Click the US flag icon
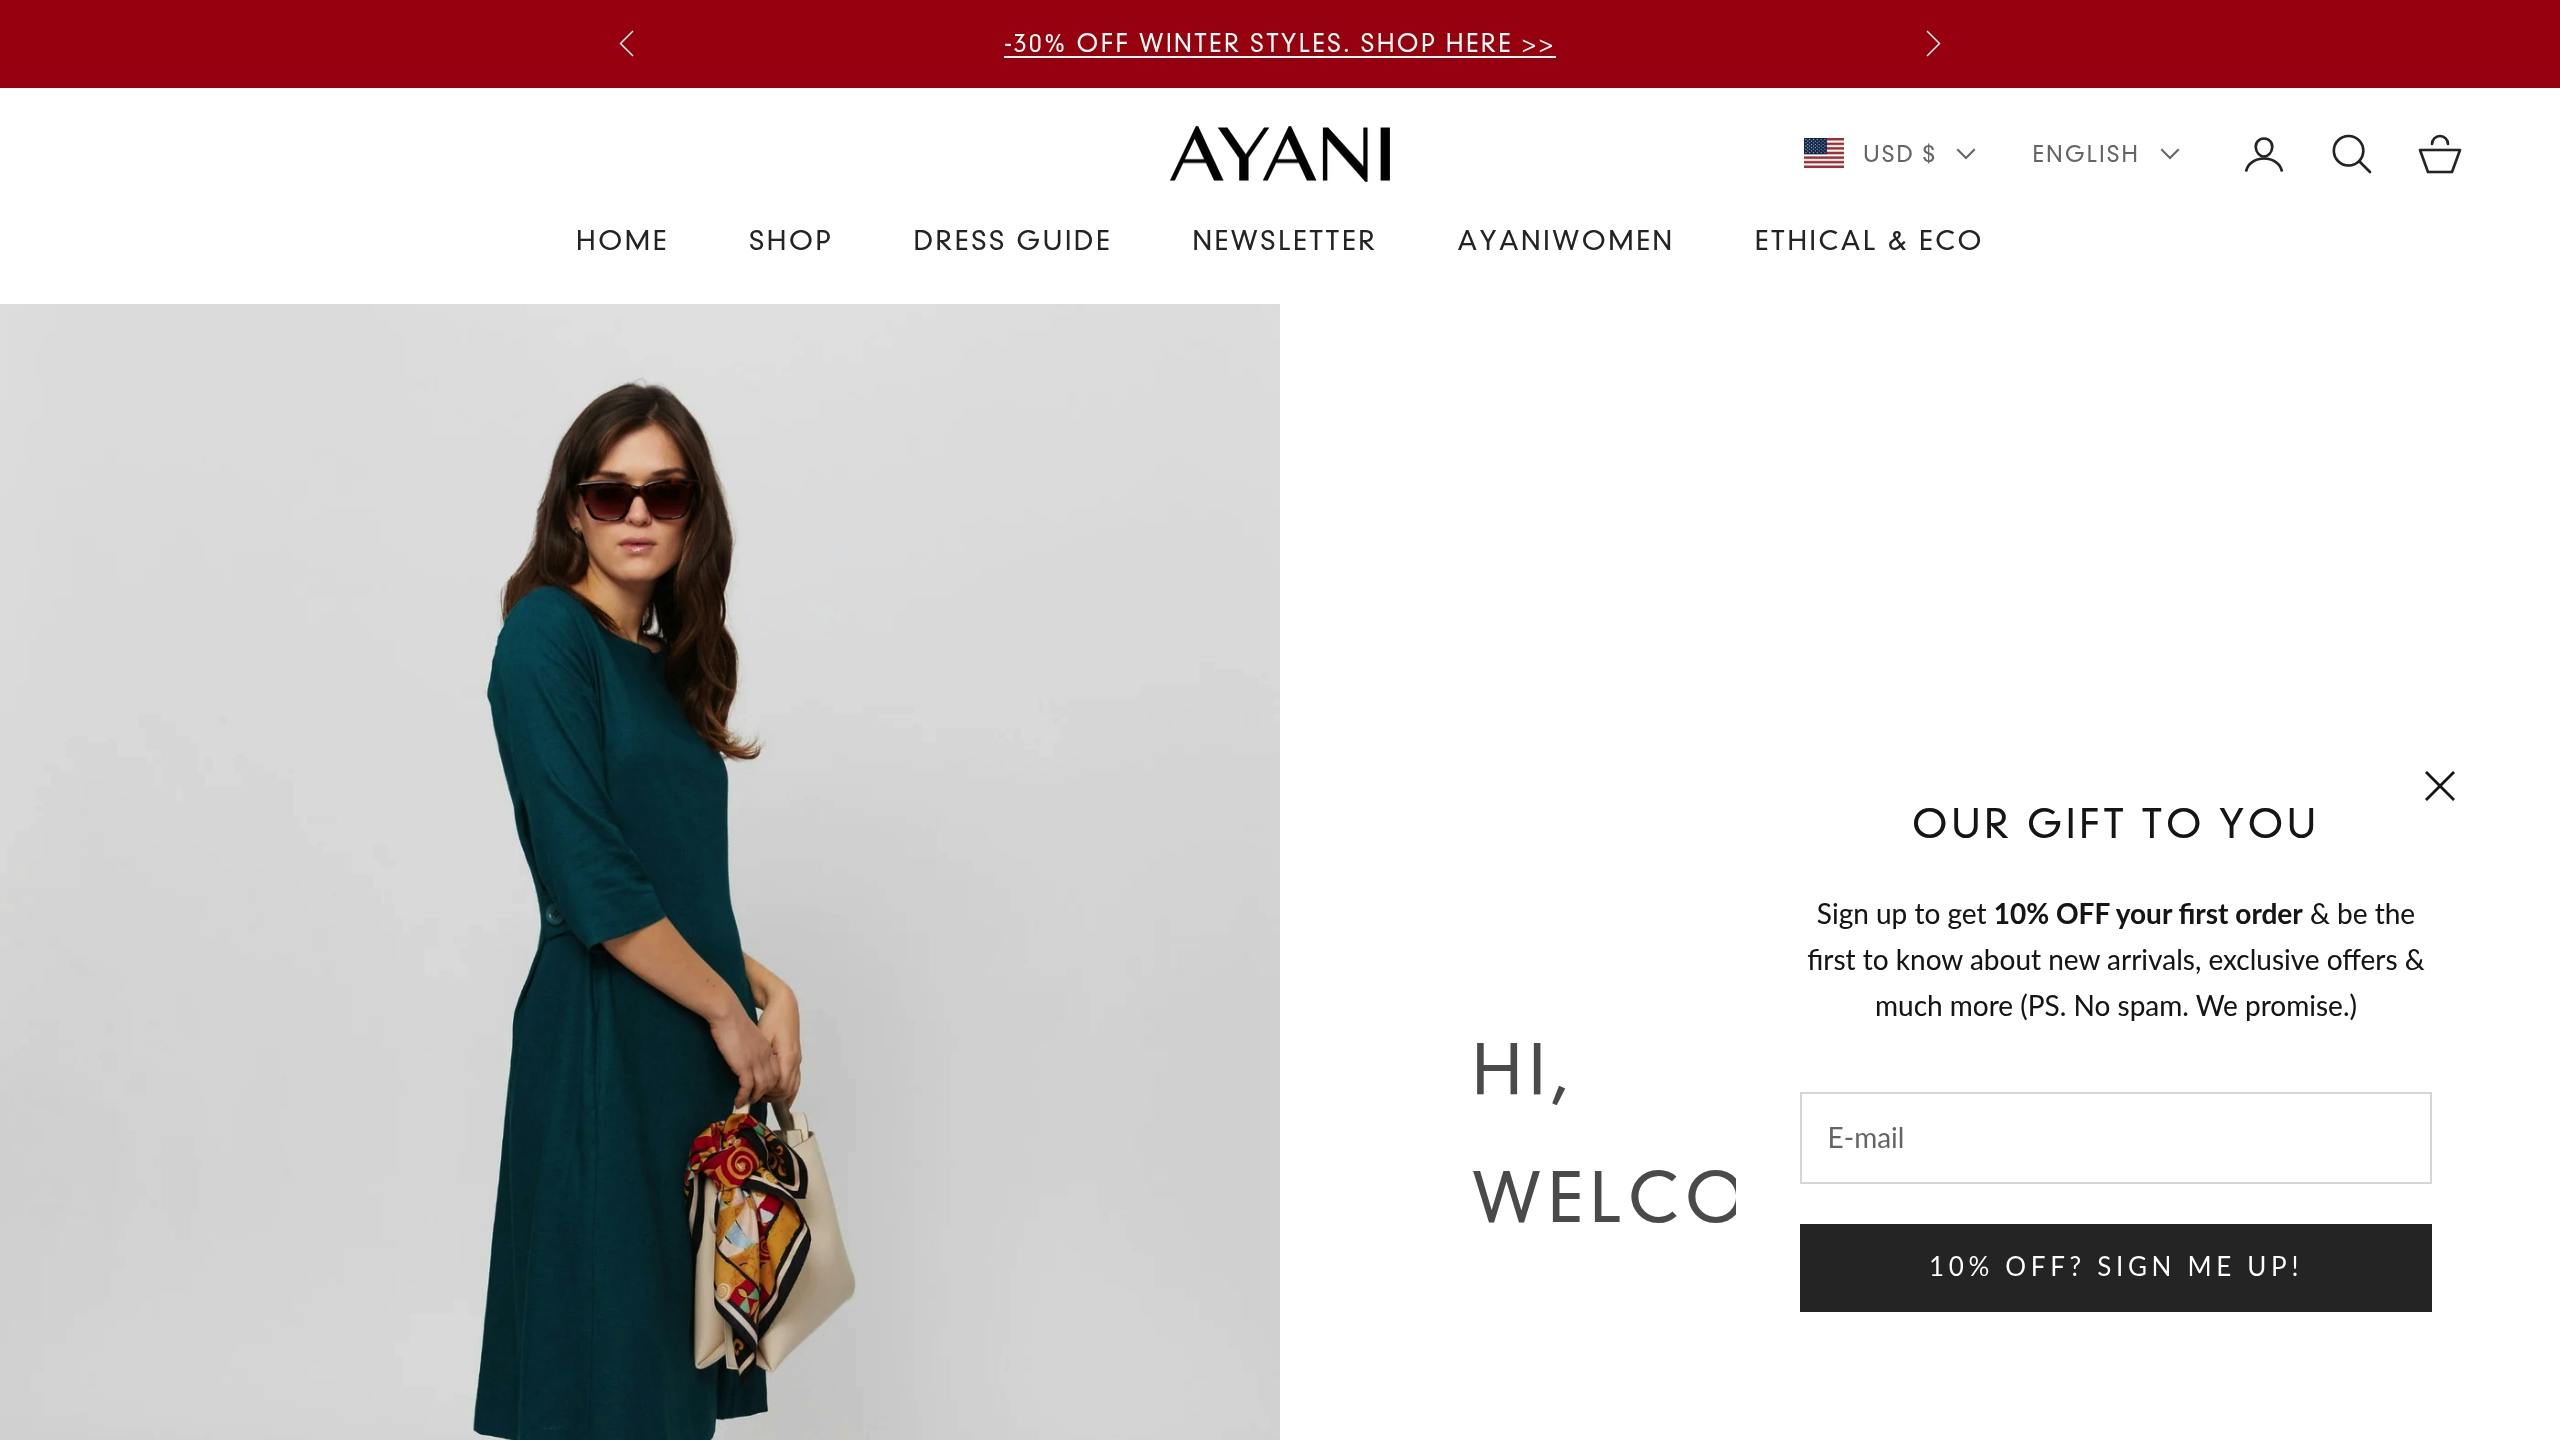The width and height of the screenshot is (2560, 1440). [1823, 153]
